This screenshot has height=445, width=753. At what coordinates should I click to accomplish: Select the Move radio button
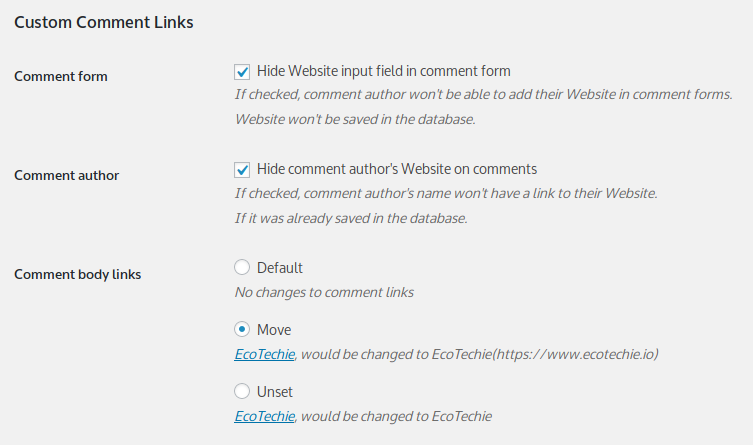[242, 329]
